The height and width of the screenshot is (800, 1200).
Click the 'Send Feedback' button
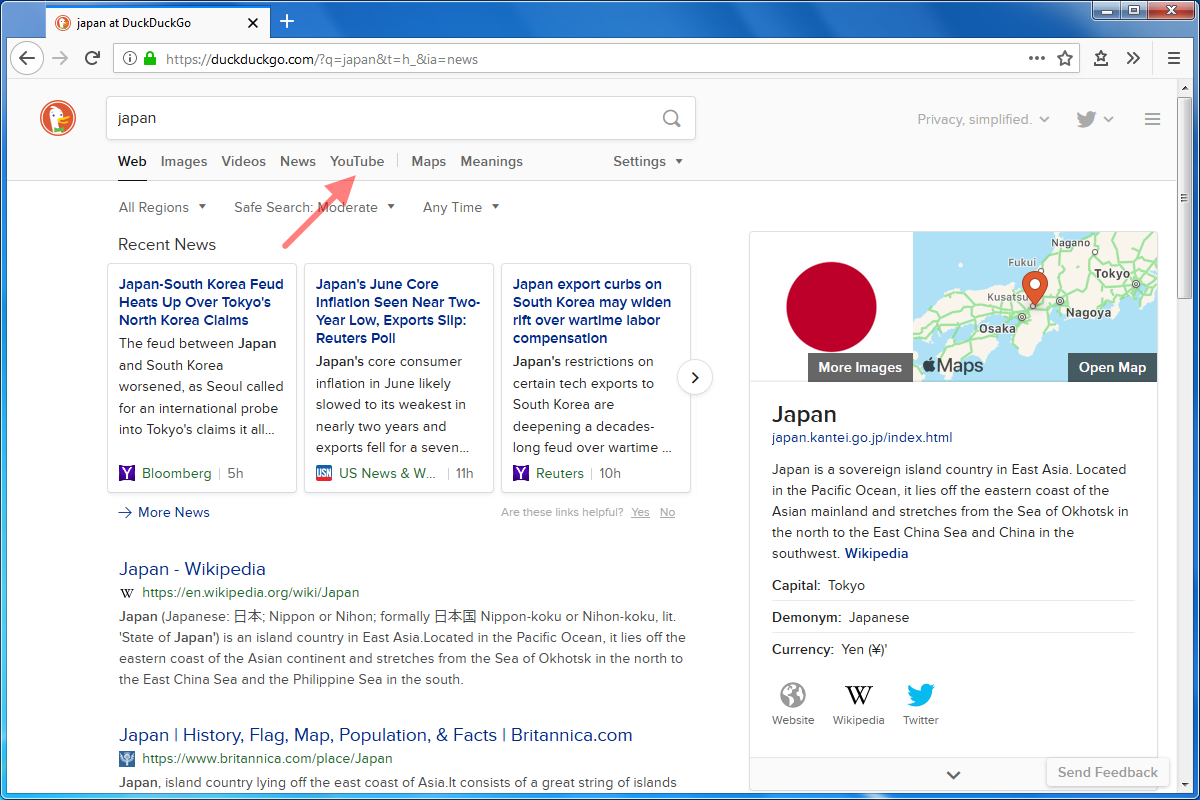[x=1108, y=772]
